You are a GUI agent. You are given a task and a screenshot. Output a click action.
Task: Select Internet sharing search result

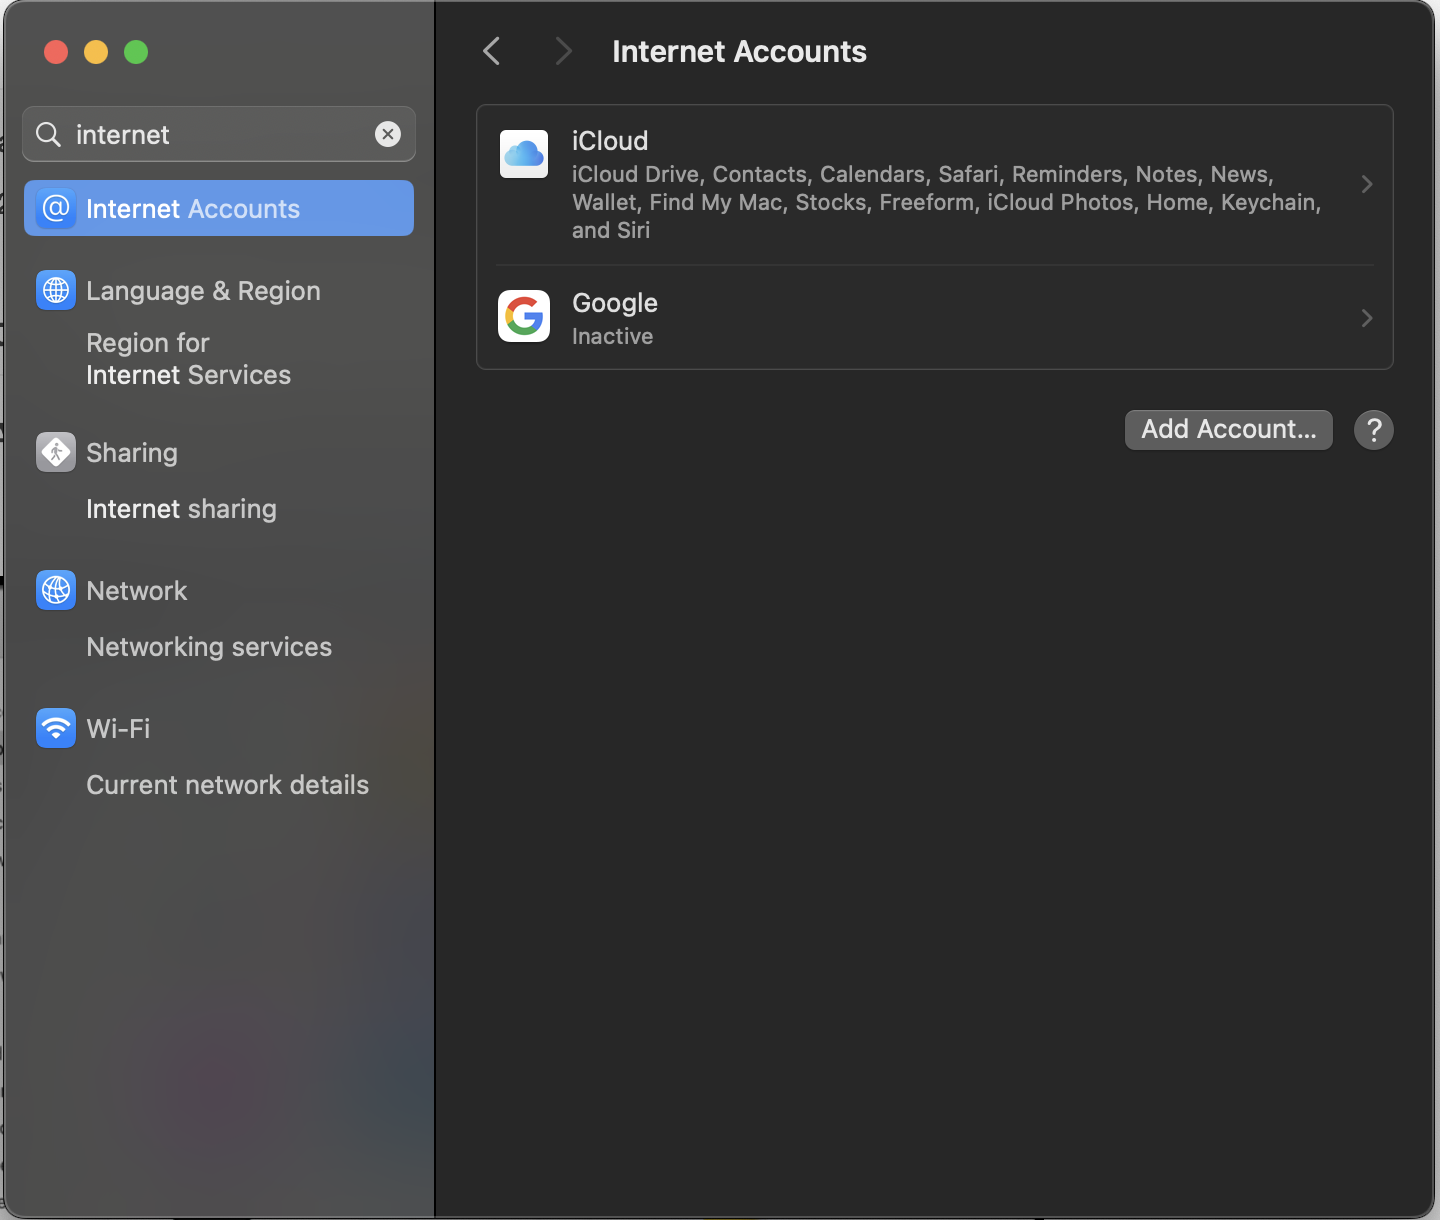pyautogui.click(x=181, y=509)
